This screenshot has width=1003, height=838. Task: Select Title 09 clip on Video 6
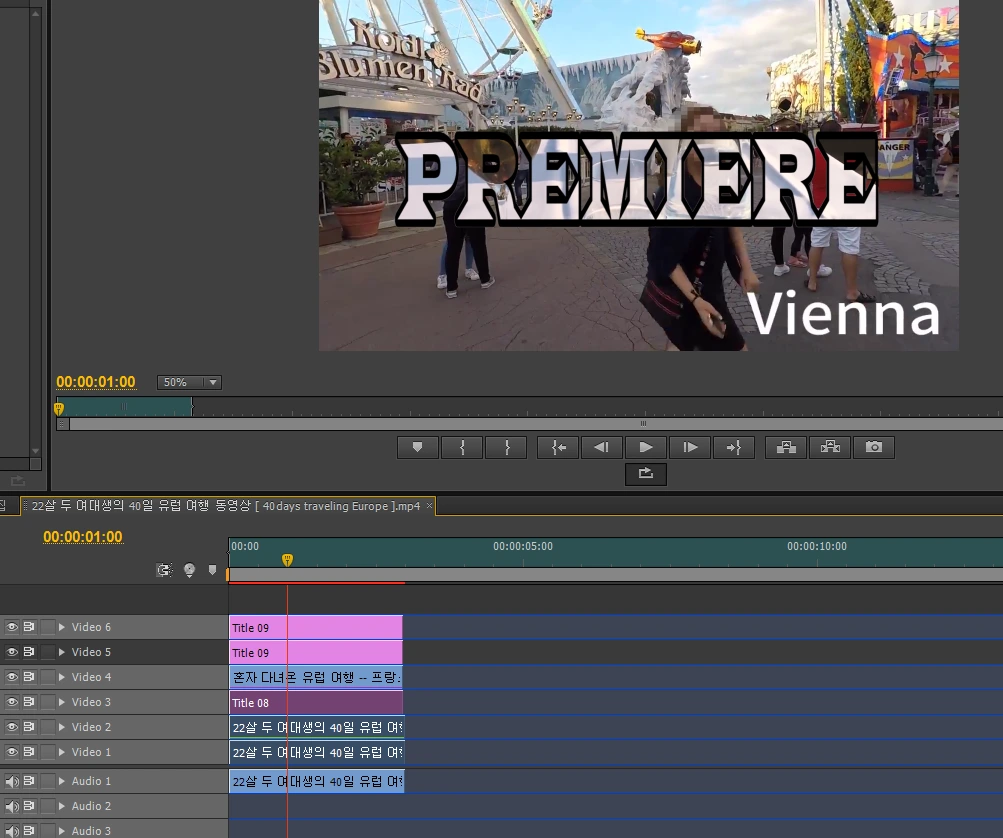pos(316,628)
